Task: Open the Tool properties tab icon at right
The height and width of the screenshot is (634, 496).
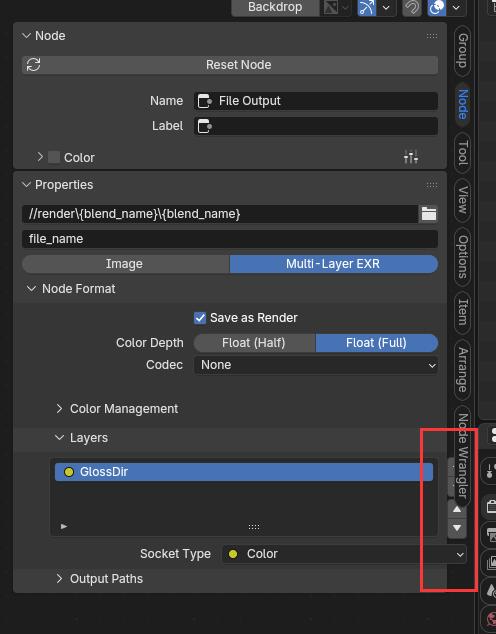Action: tap(490, 471)
